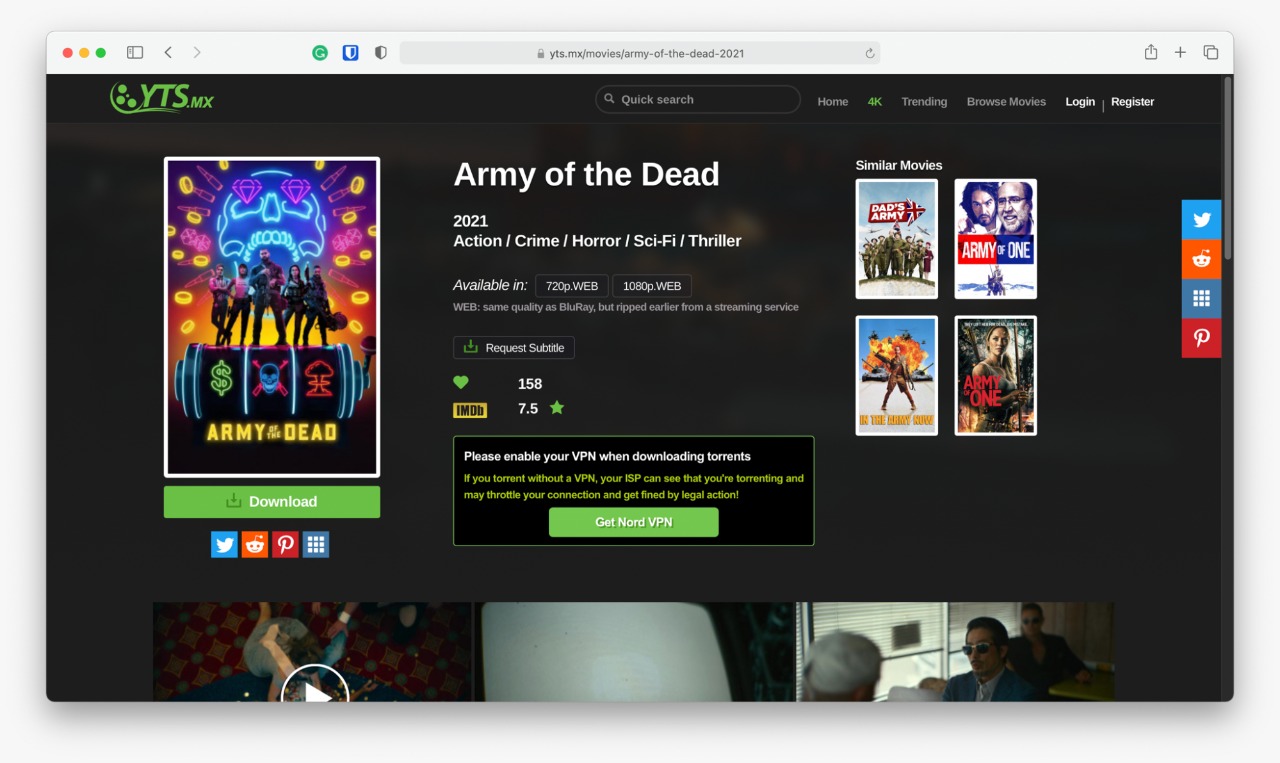Reload the page with the refresh icon

click(870, 53)
